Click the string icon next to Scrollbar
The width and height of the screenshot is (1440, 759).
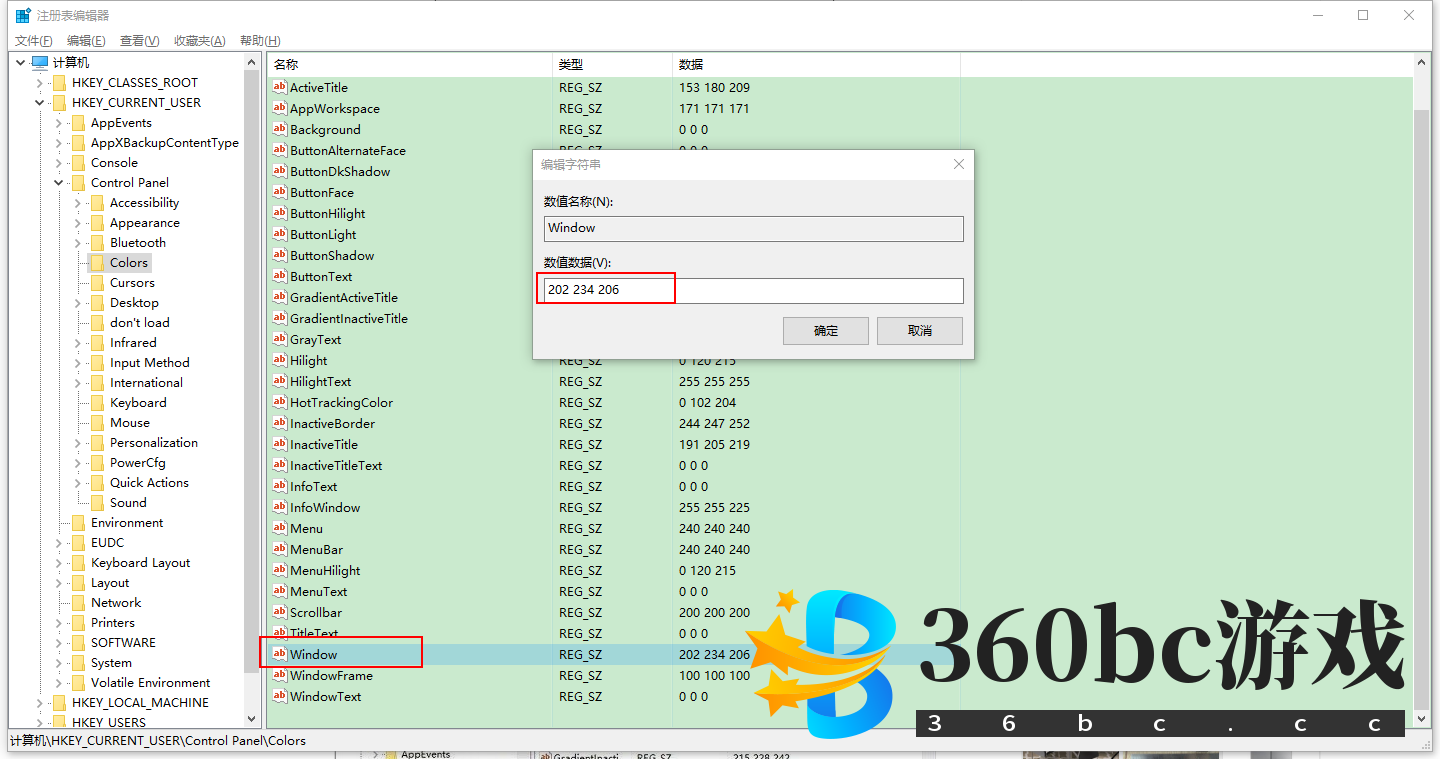(279, 613)
